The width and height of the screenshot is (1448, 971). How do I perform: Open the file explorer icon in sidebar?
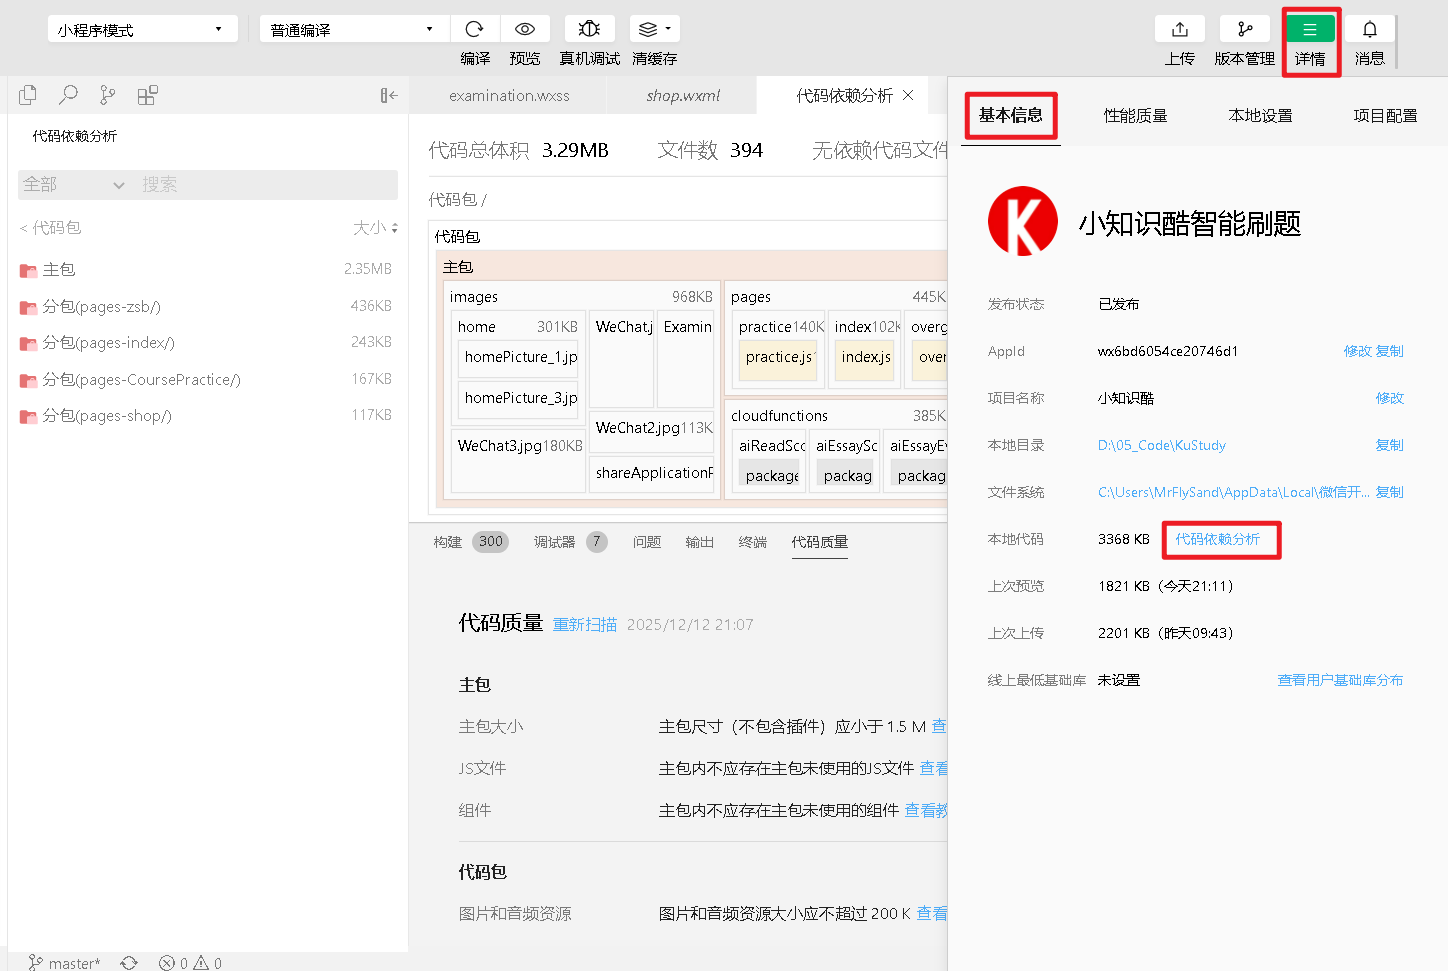pos(28,95)
